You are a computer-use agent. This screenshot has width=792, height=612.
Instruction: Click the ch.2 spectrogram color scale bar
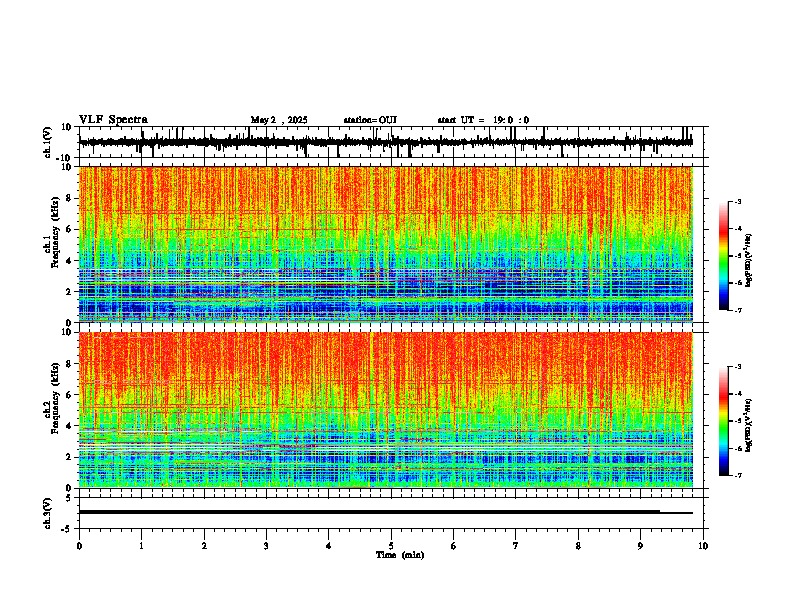723,421
